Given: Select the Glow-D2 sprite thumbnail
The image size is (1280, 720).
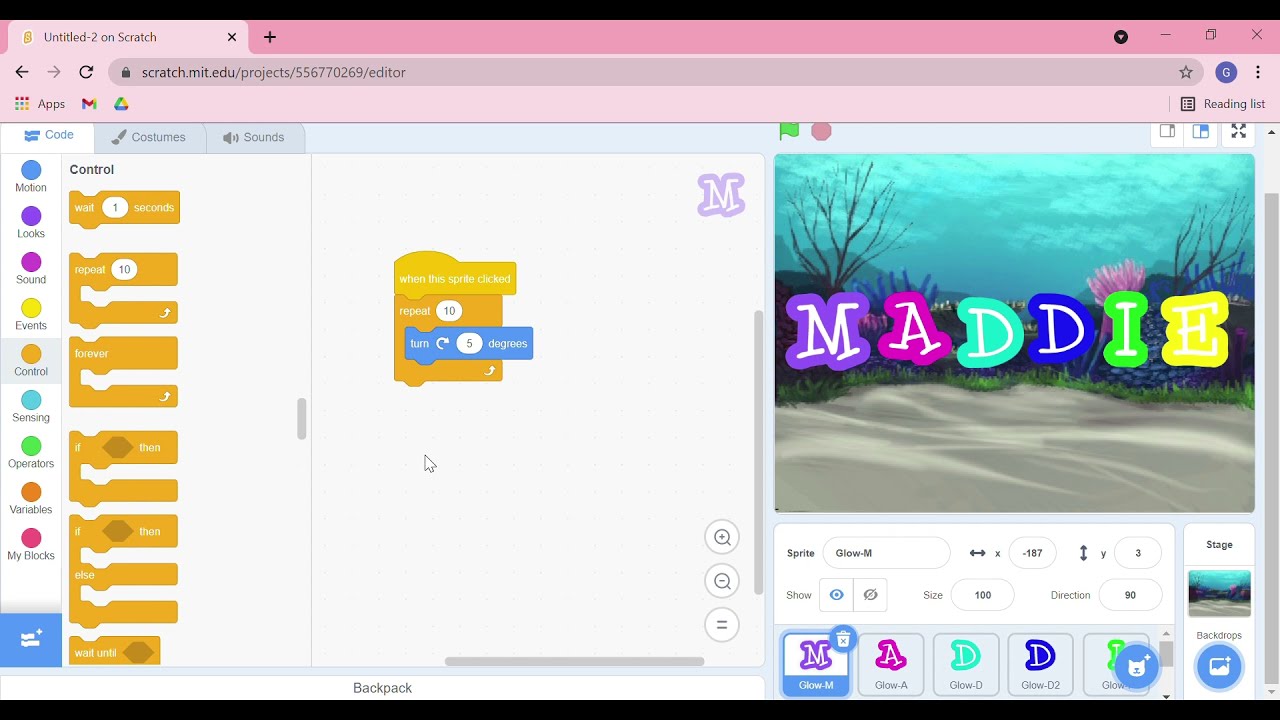Looking at the screenshot, I should click(1041, 664).
